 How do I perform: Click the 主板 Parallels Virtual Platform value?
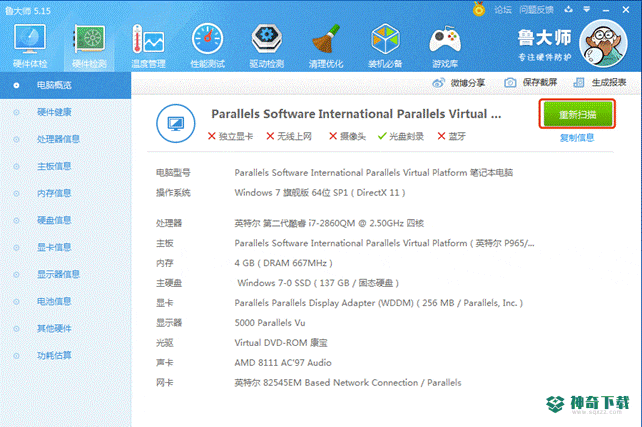pyautogui.click(x=384, y=243)
